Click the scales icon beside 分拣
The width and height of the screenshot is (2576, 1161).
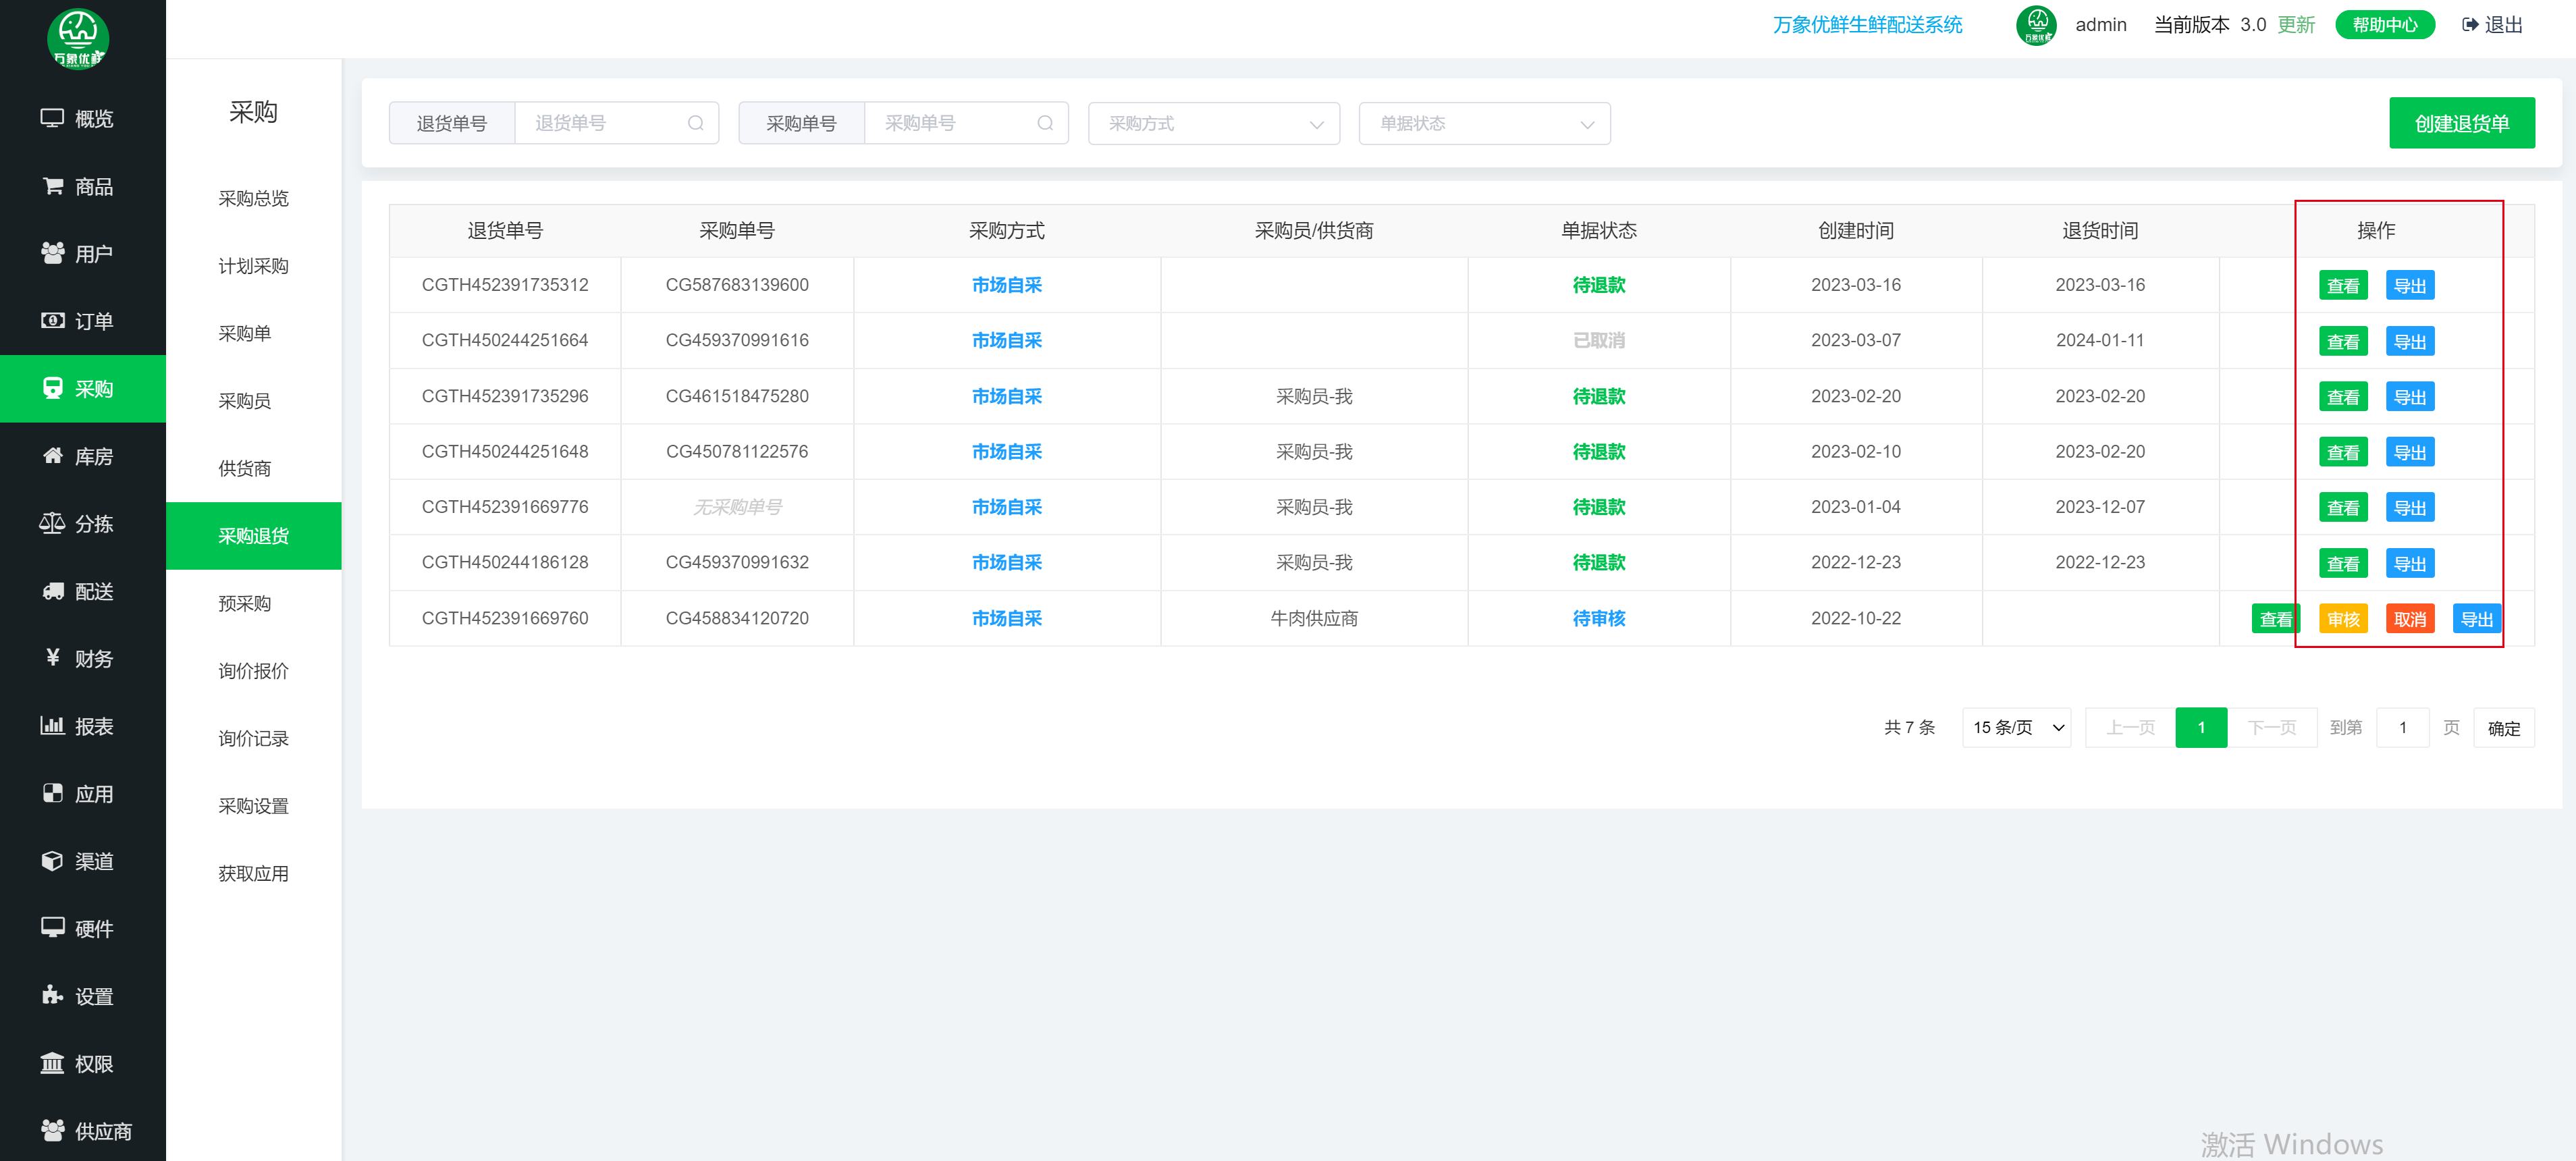coord(52,523)
